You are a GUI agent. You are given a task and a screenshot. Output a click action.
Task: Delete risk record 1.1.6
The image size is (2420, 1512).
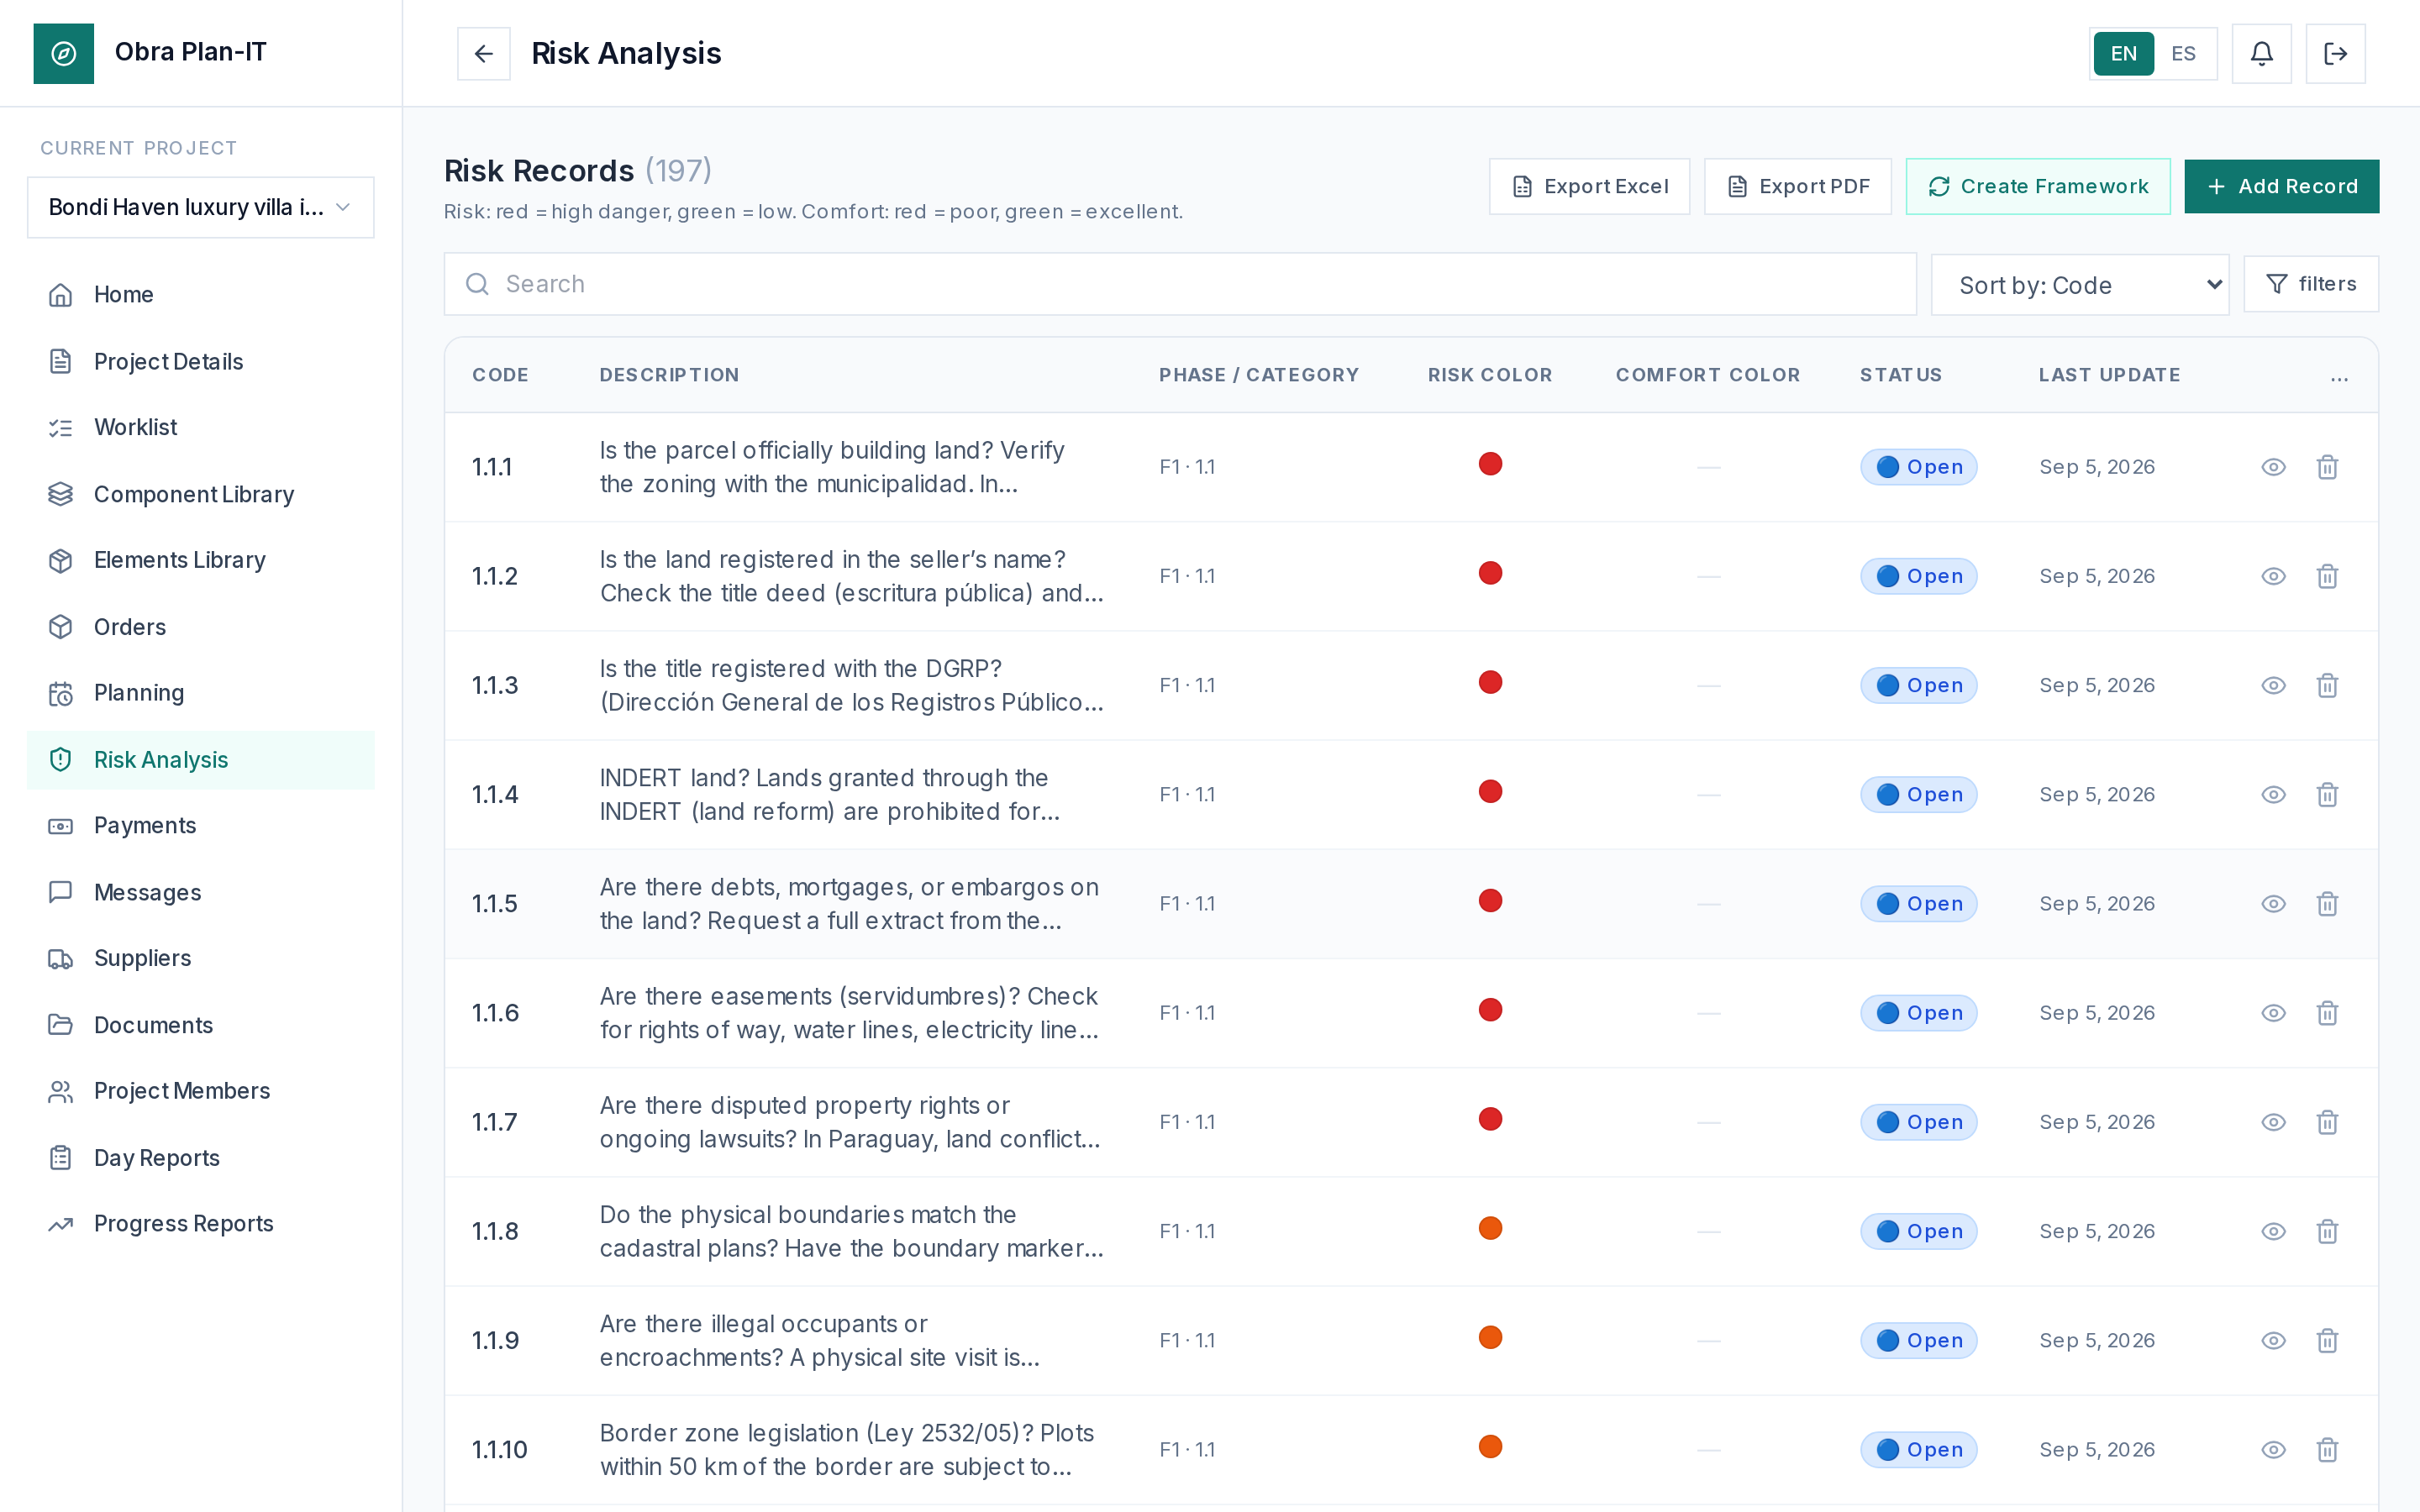(x=2327, y=1013)
